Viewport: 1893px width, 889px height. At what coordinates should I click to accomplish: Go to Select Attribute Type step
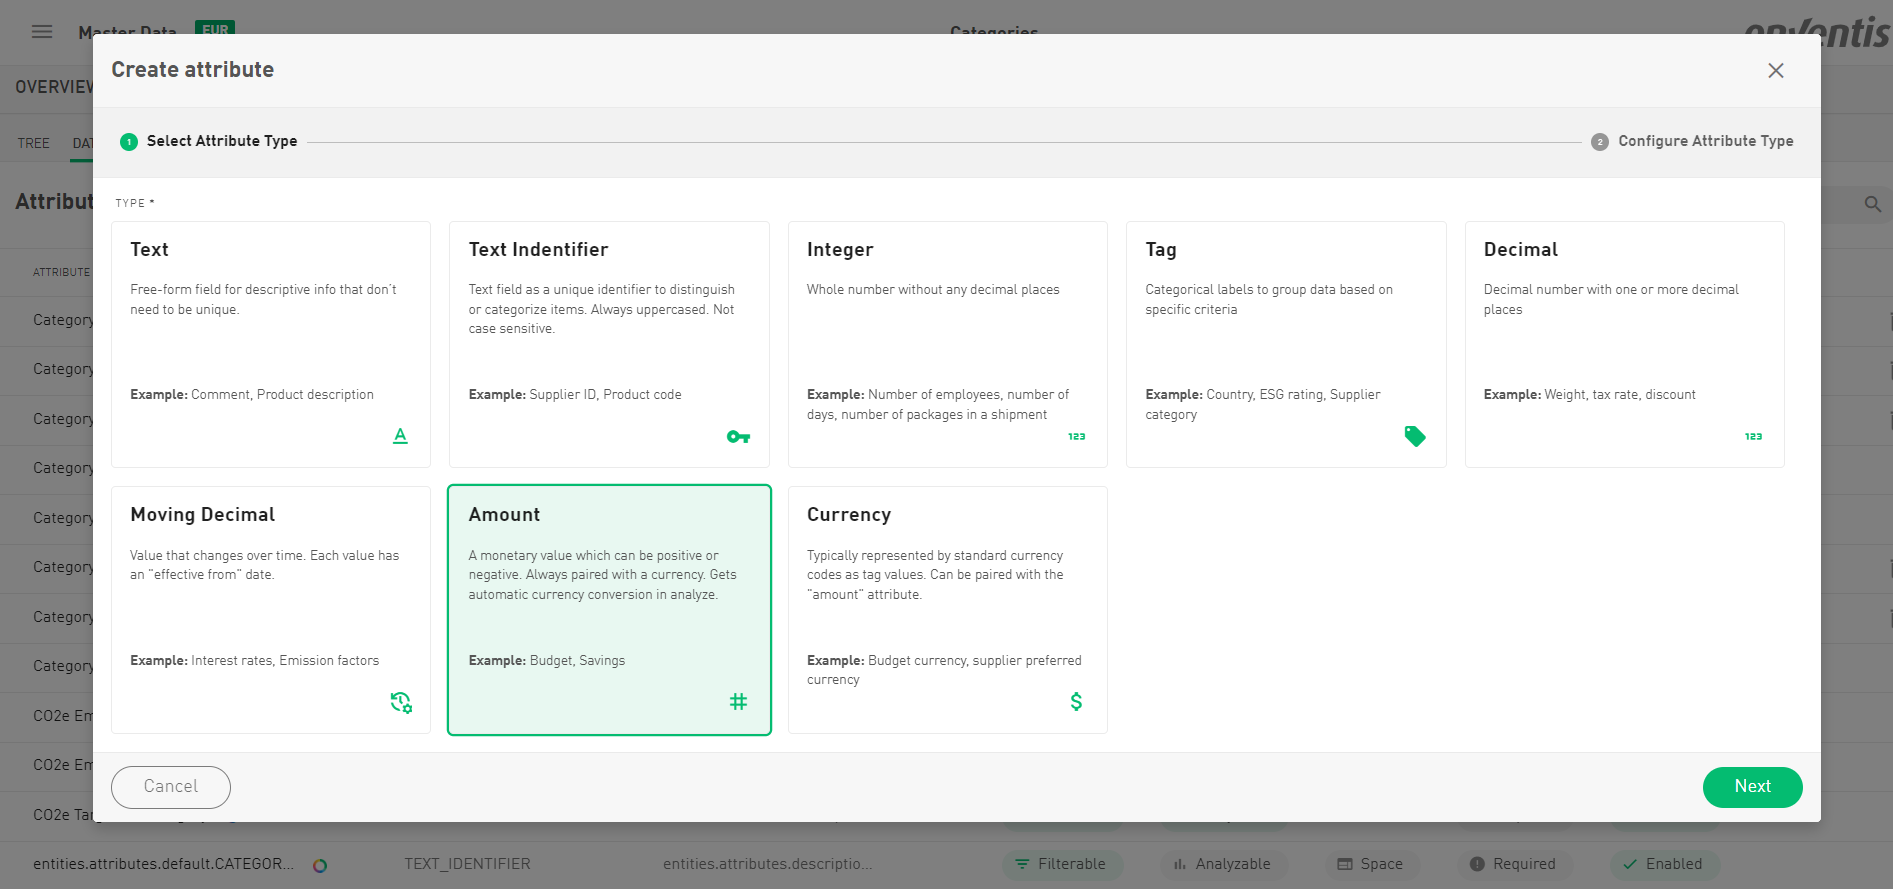click(x=221, y=141)
